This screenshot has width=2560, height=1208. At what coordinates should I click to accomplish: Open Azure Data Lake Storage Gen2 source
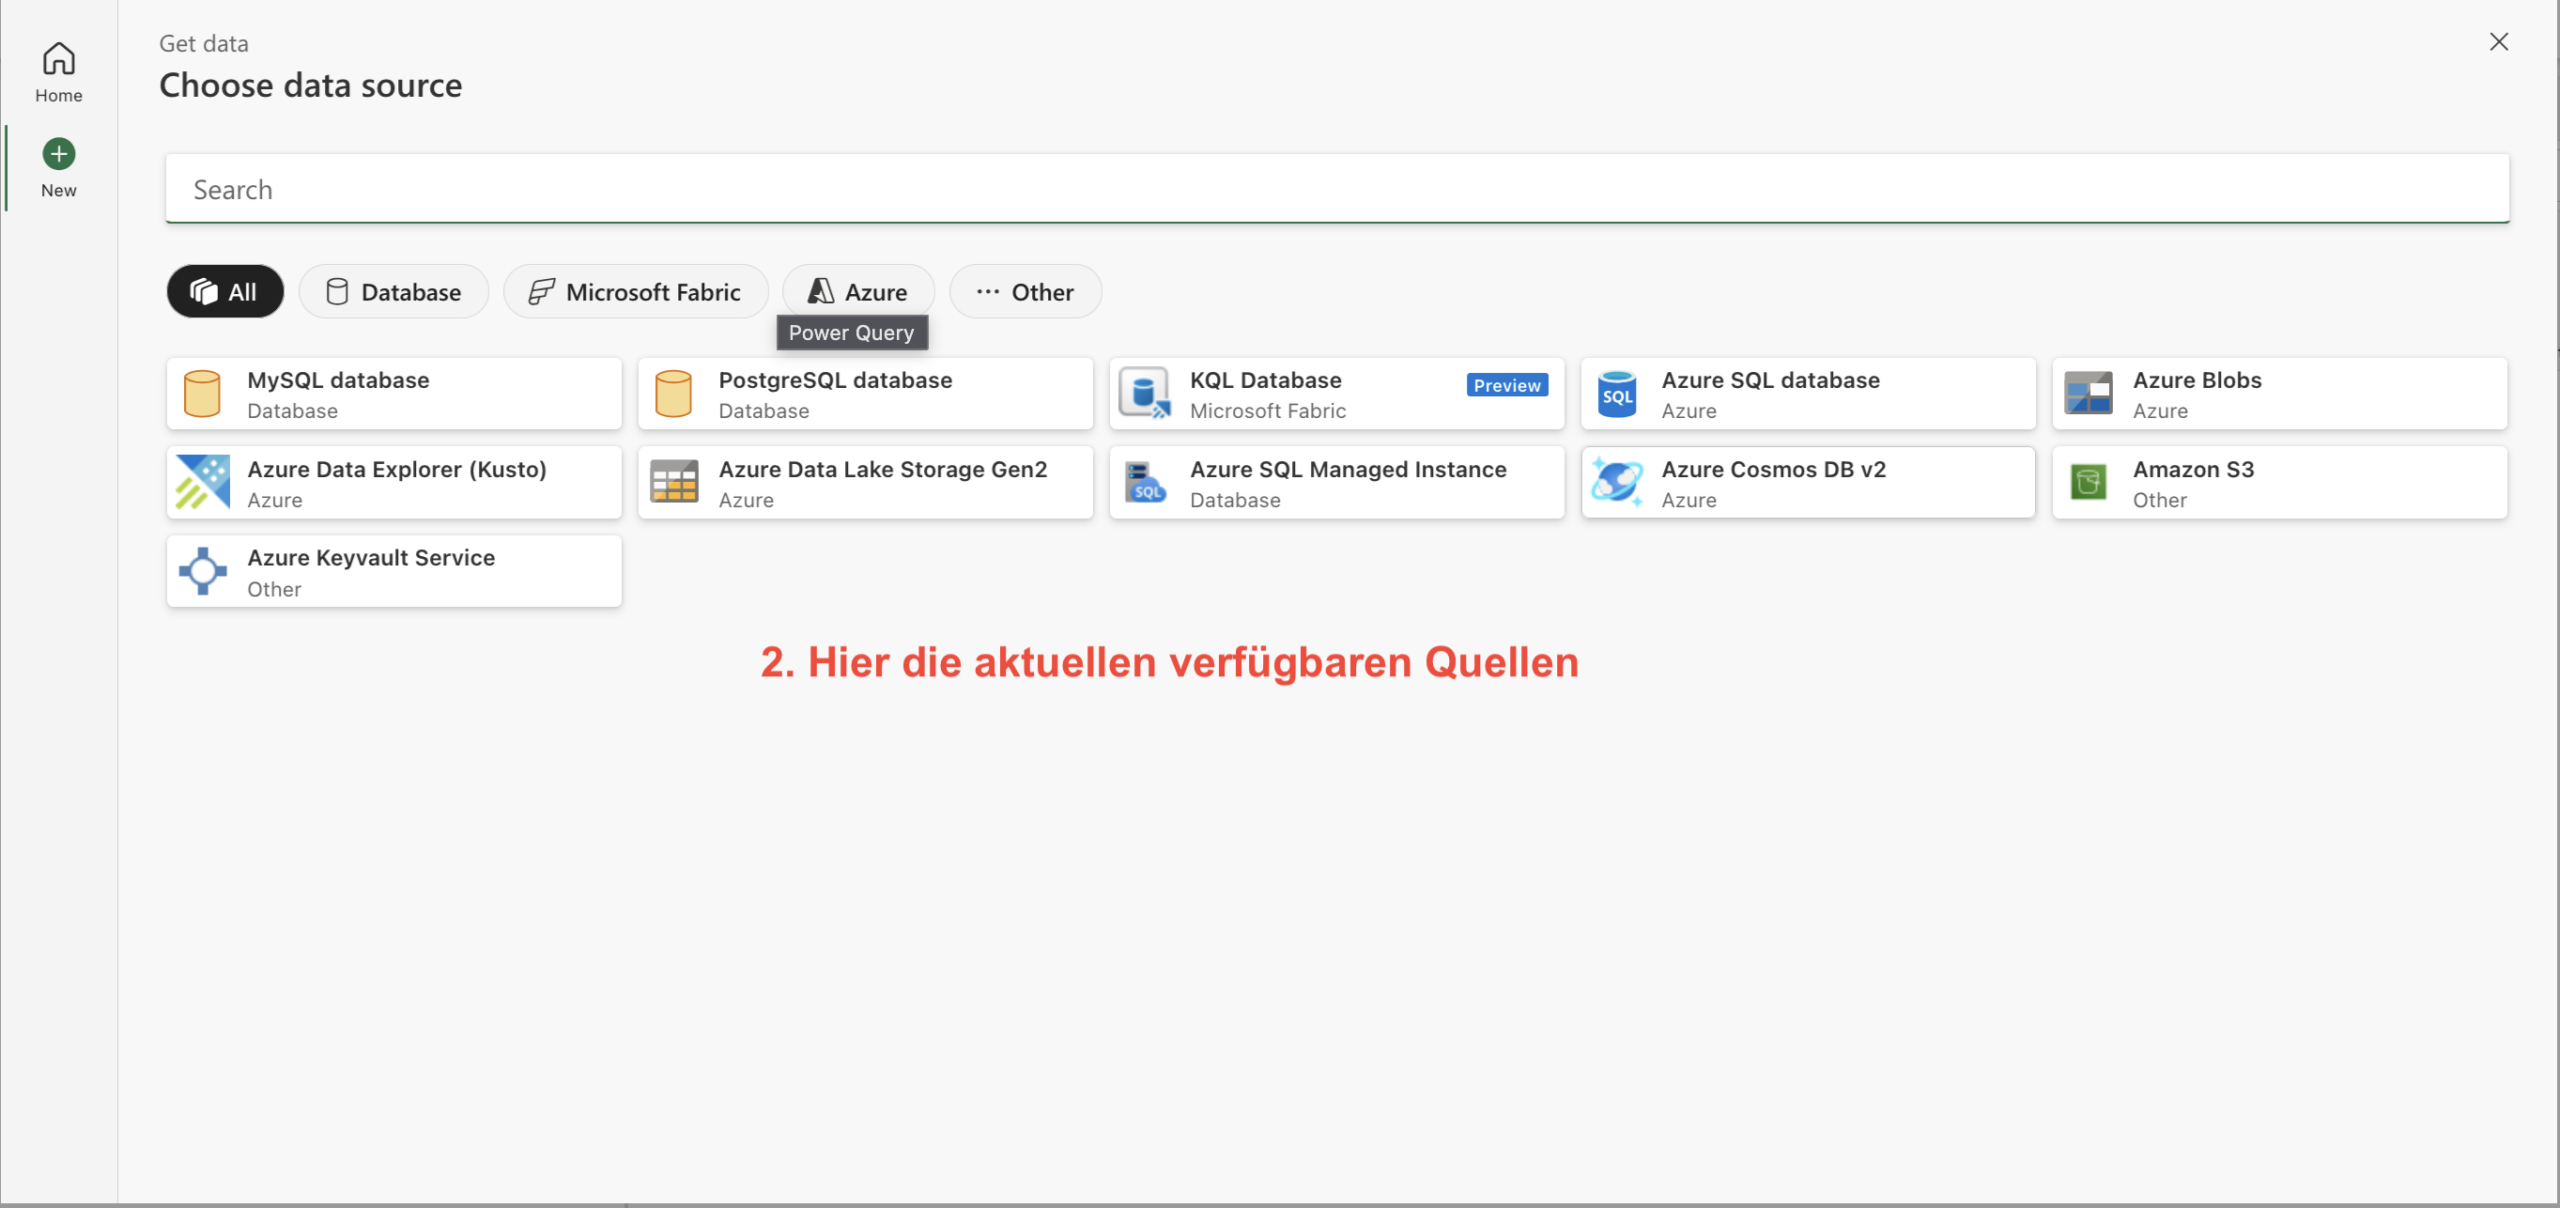[x=866, y=482]
